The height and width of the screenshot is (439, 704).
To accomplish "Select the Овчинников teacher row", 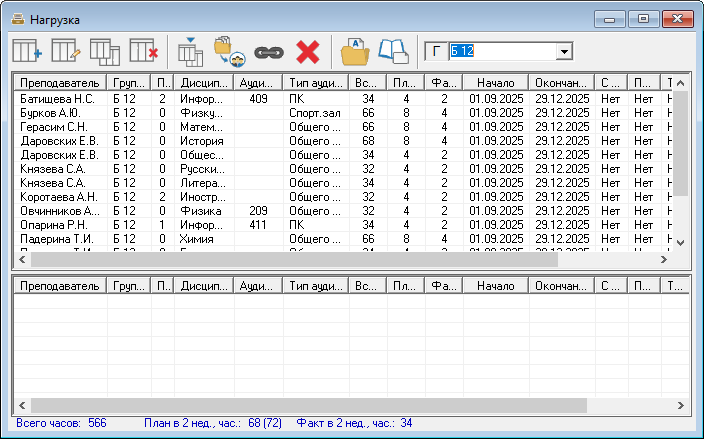I will pos(59,211).
